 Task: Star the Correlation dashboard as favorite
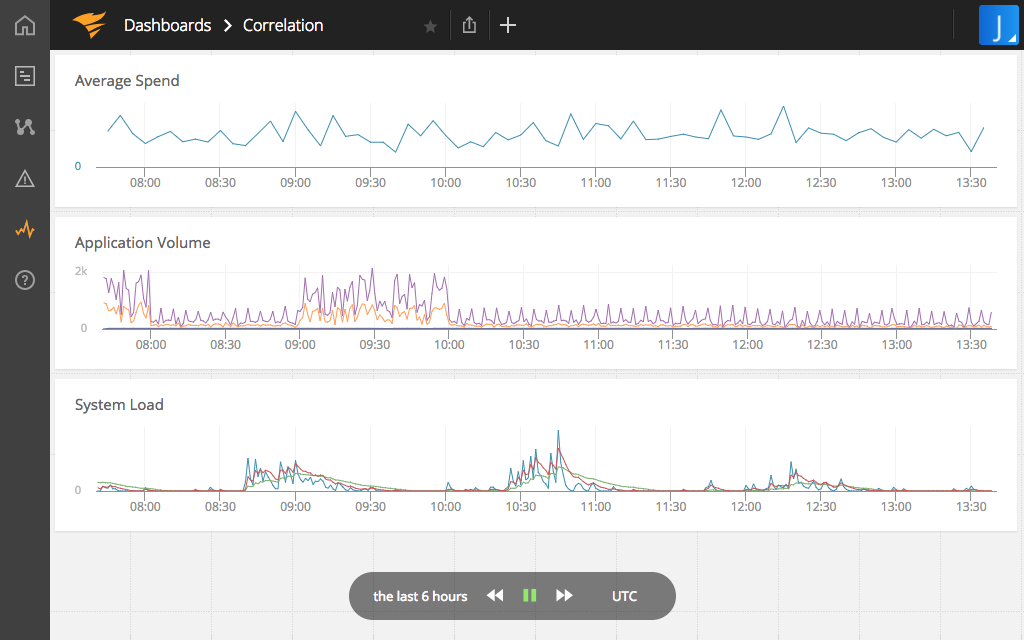pyautogui.click(x=430, y=26)
